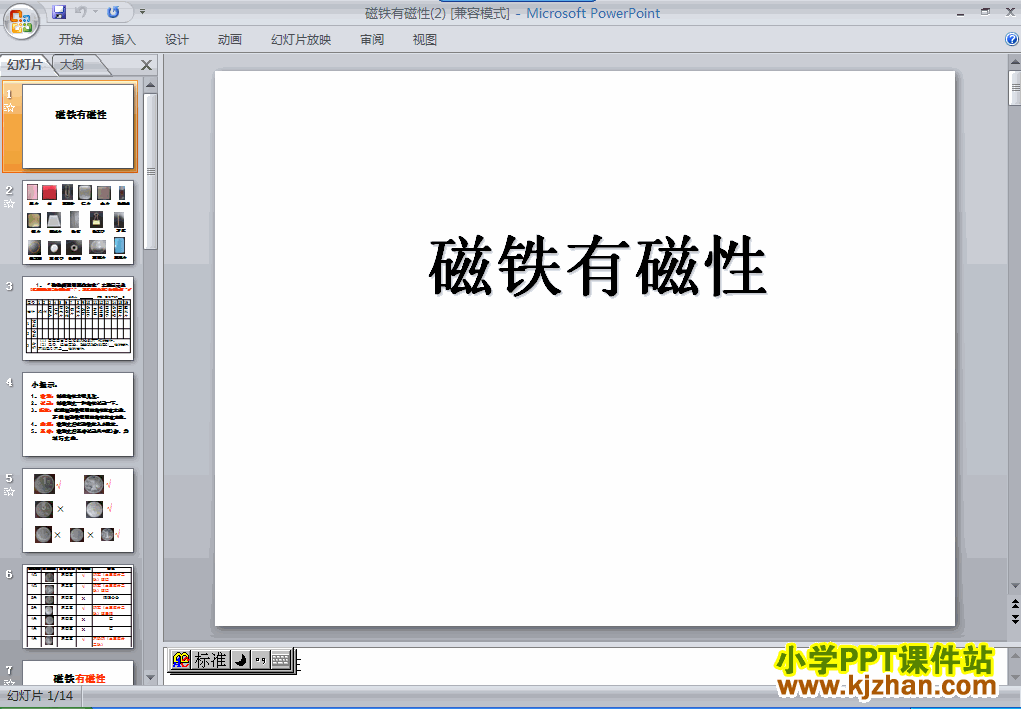Close the slide thumbnail pane
Screen dimensions: 1021x709
point(147,65)
